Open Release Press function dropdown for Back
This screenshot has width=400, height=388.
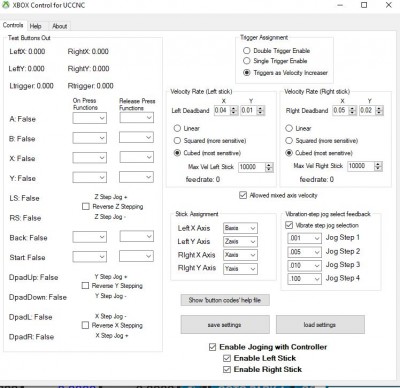tap(137, 236)
